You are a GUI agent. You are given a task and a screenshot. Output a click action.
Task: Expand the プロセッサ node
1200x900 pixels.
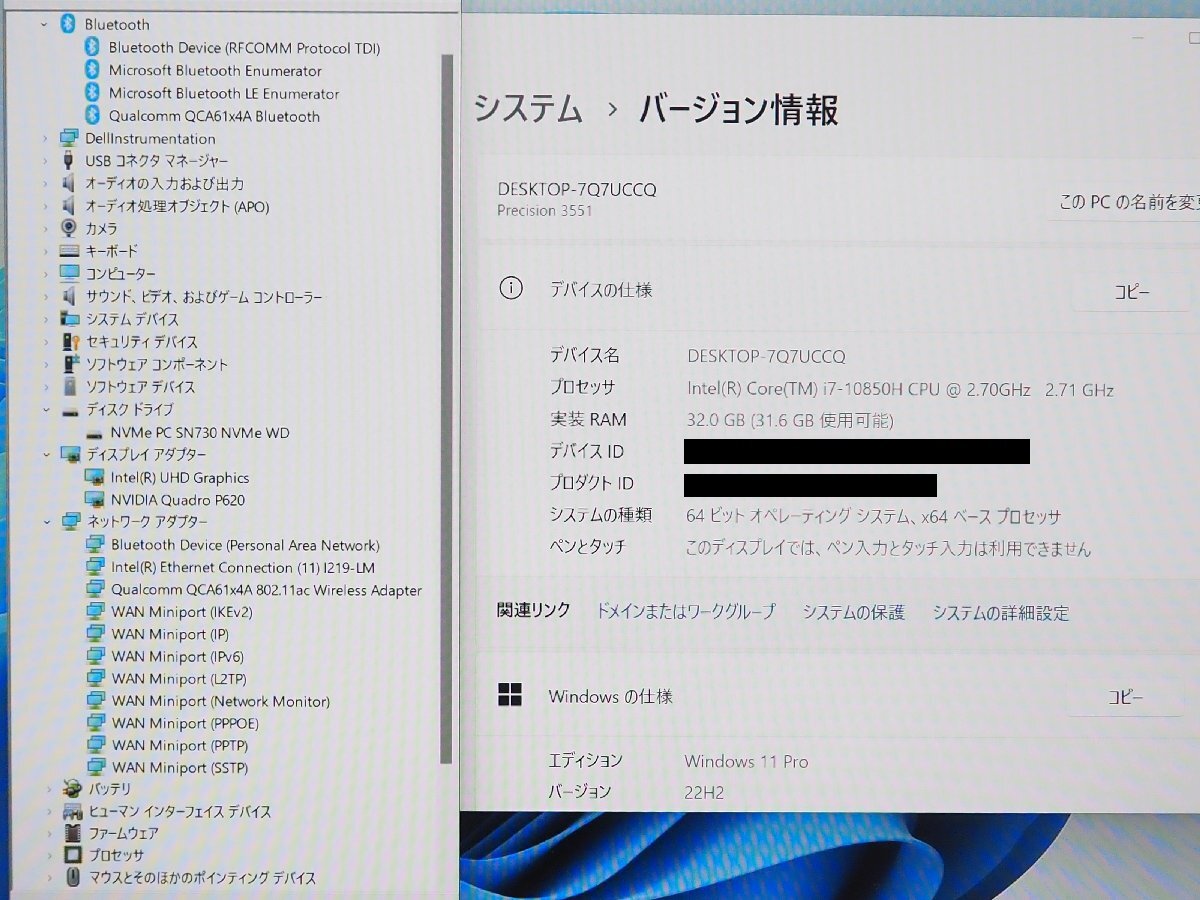point(48,856)
